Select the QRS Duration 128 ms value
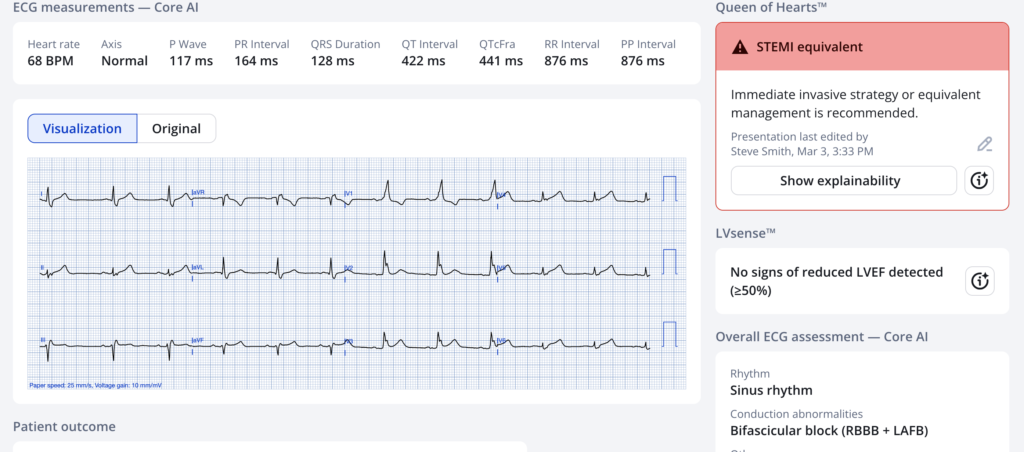This screenshot has width=1024, height=452. [331, 61]
